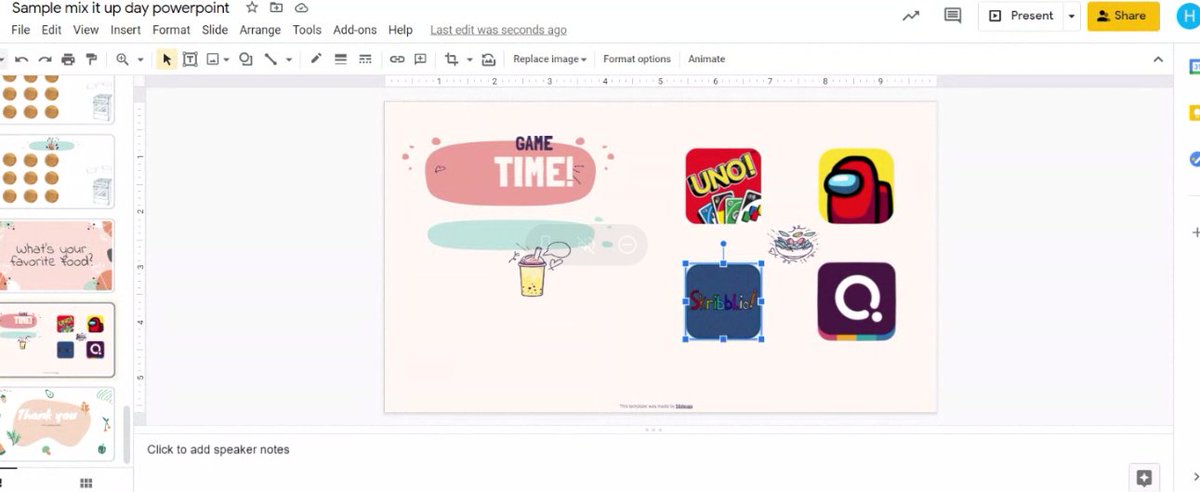1200x492 pixels.
Task: Collapse the menus with the up chevron
Action: (1158, 59)
